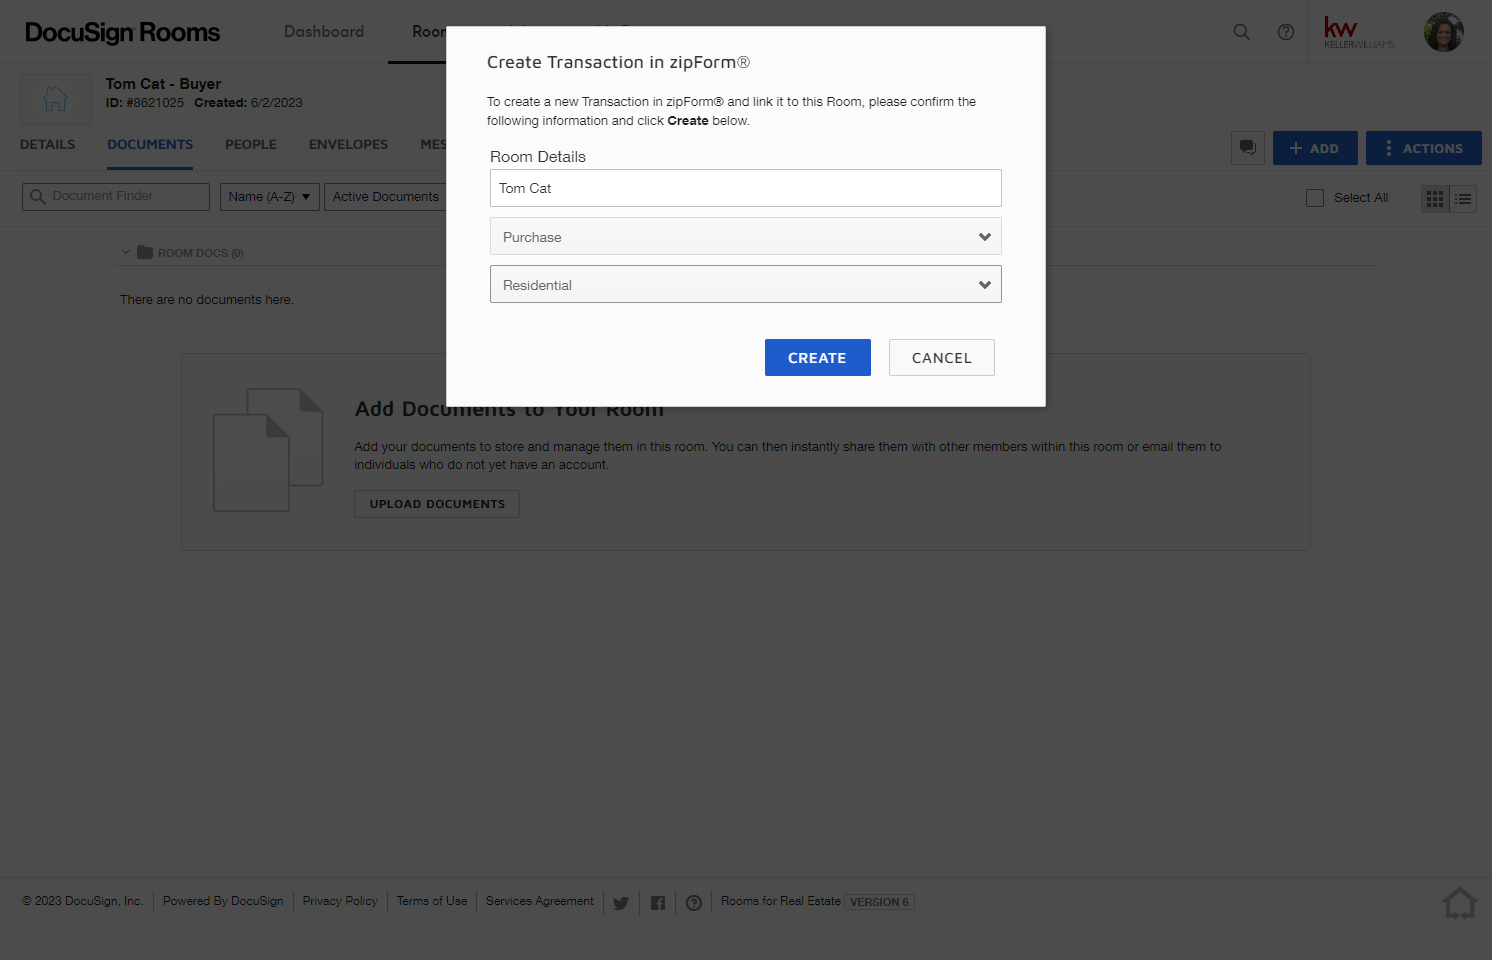Check the Select All checkbox
Screen dimensions: 1492x960
[1315, 198]
